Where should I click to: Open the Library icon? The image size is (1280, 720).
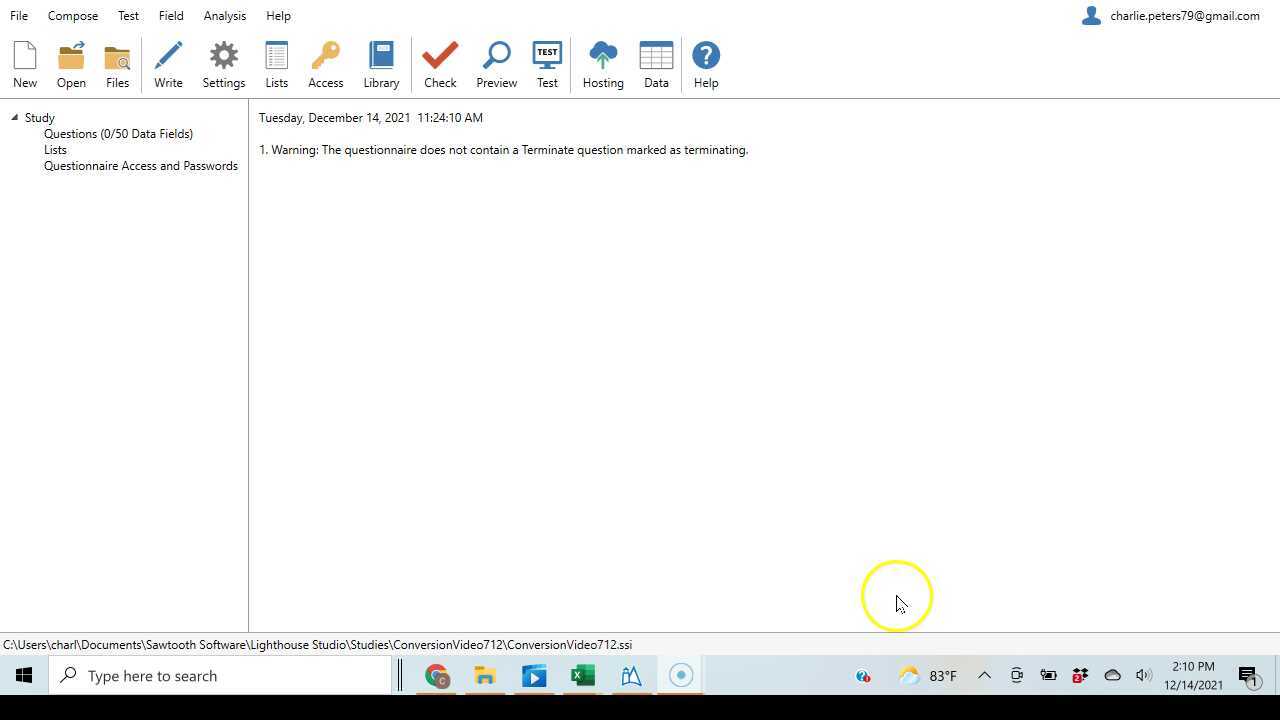click(381, 63)
